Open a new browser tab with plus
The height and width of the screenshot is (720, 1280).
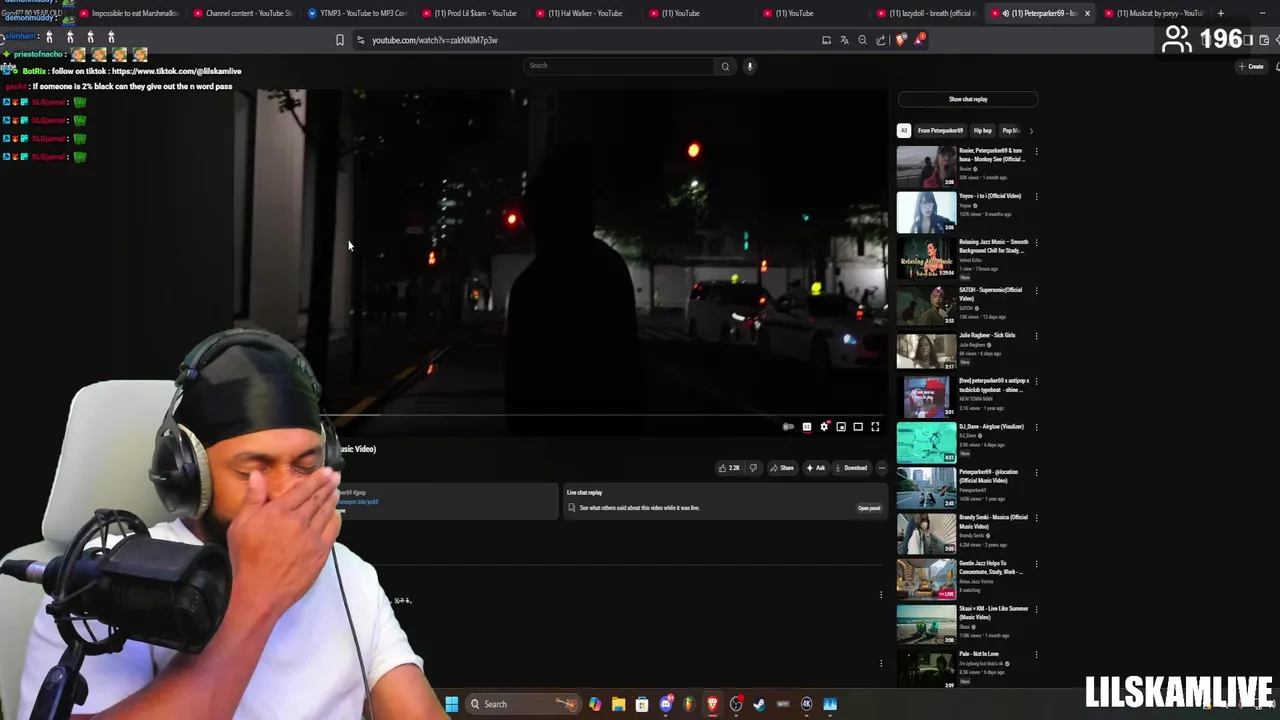click(1220, 13)
